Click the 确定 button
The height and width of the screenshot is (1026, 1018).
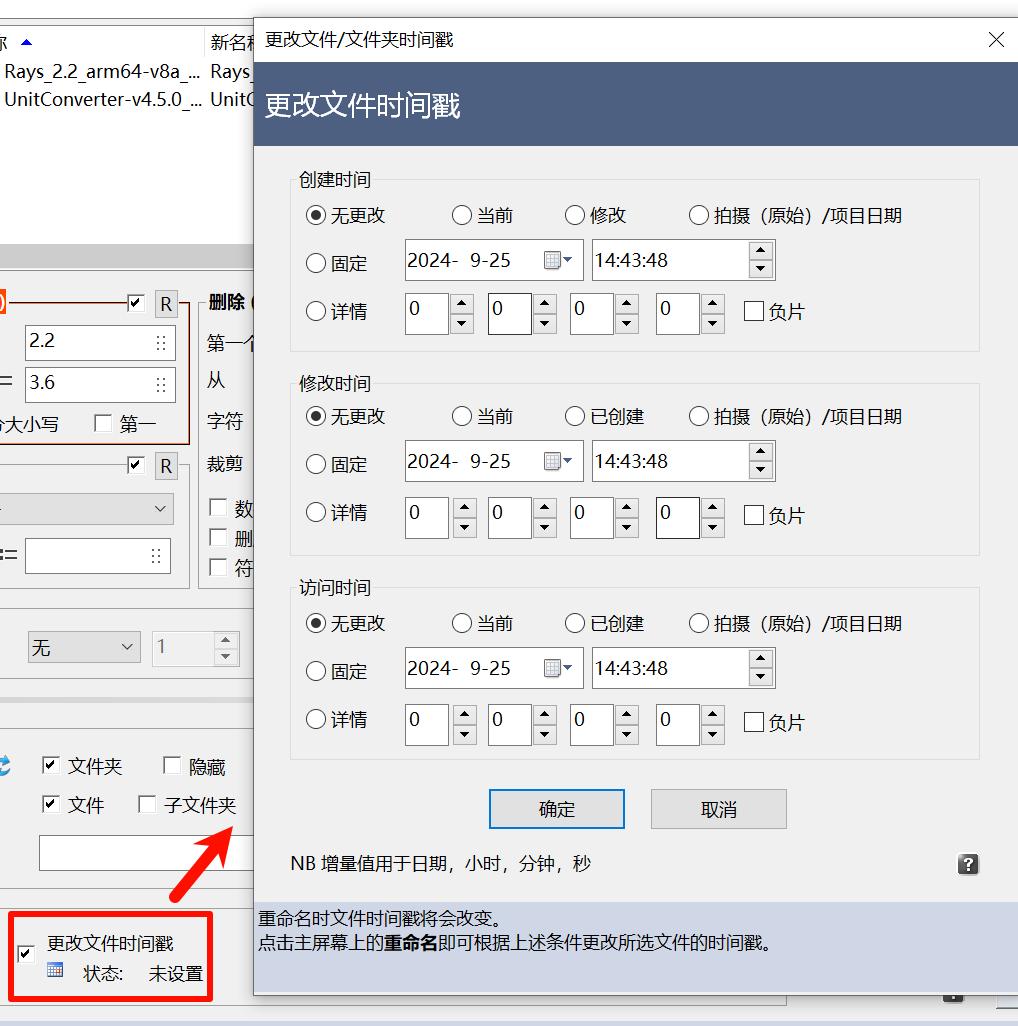pyautogui.click(x=556, y=809)
